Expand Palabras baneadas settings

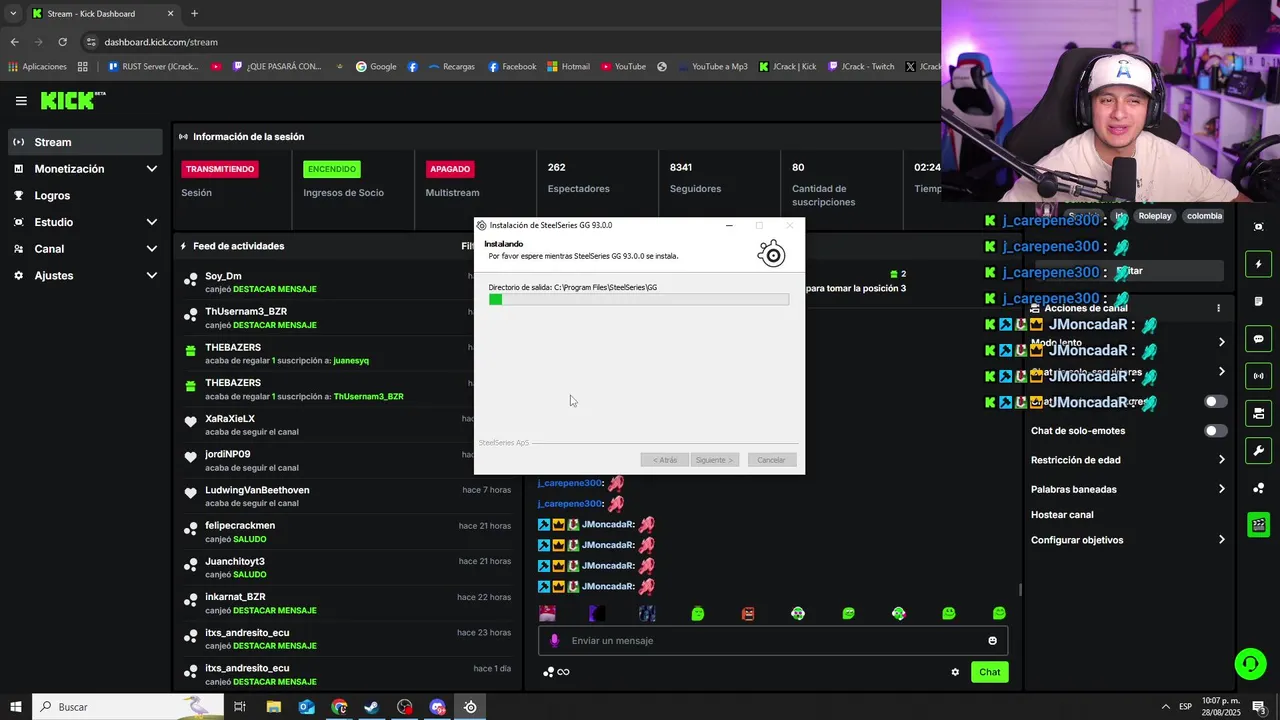click(x=1127, y=489)
